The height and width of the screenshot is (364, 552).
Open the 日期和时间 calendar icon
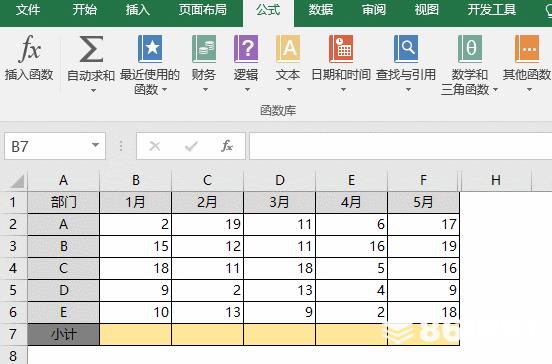(341, 49)
